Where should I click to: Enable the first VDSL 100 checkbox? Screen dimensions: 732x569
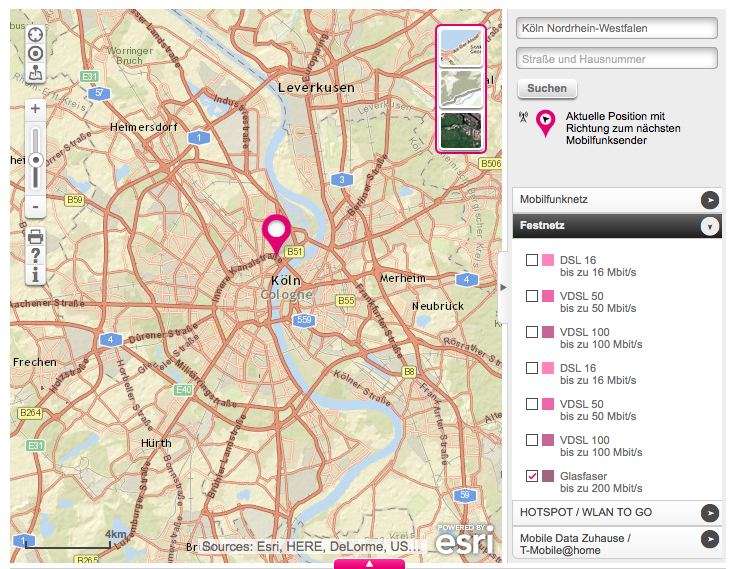coord(532,332)
